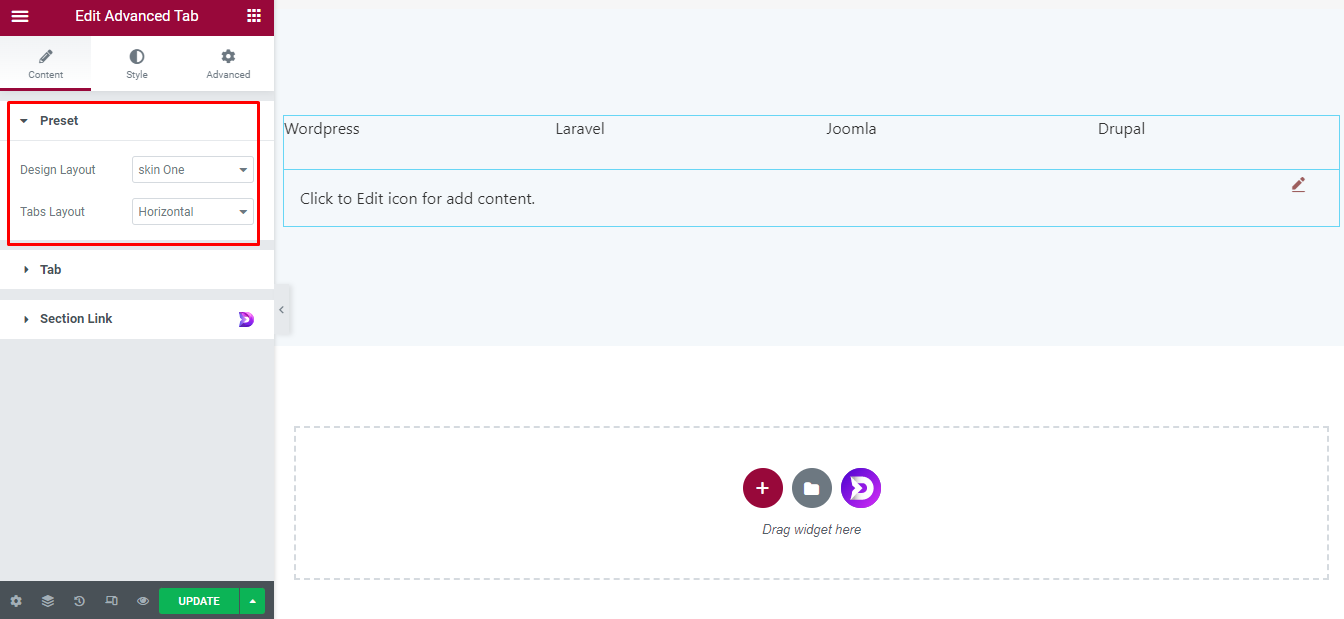Screen dimensions: 1344x619
Task: Collapse the editor panel with side arrow
Action: point(282,310)
